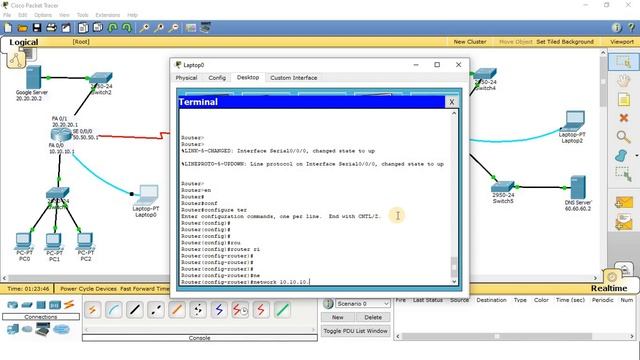Open the drawing palette toolbar icon

[191, 28]
